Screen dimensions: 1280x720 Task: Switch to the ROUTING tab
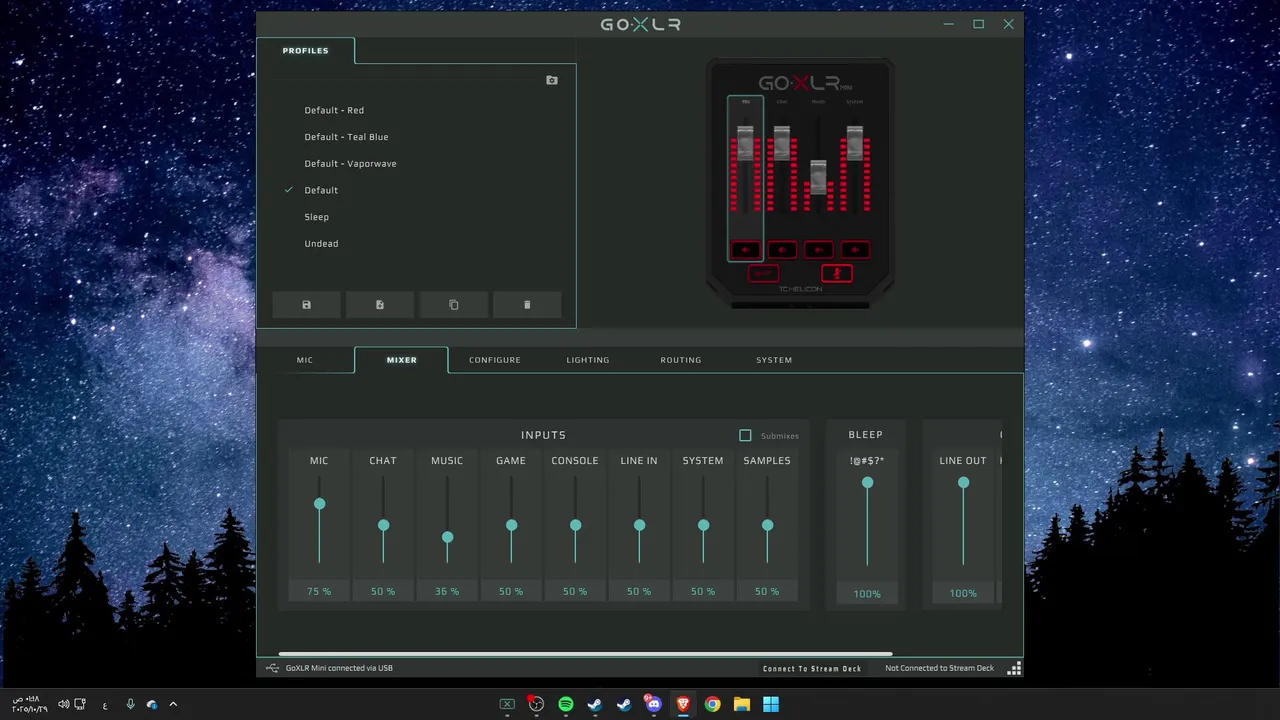(681, 360)
